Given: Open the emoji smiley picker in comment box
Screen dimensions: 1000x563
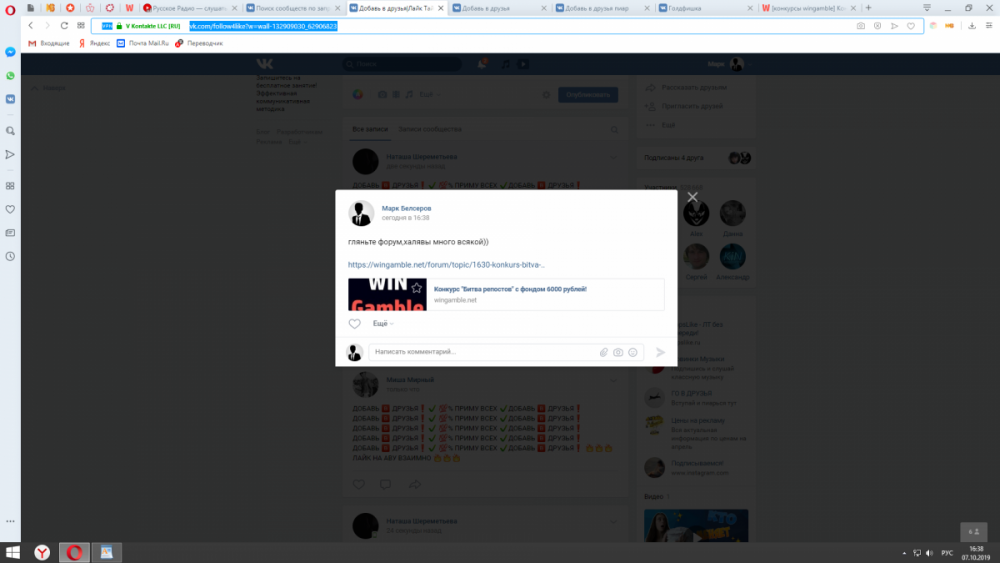Looking at the screenshot, I should (633, 352).
